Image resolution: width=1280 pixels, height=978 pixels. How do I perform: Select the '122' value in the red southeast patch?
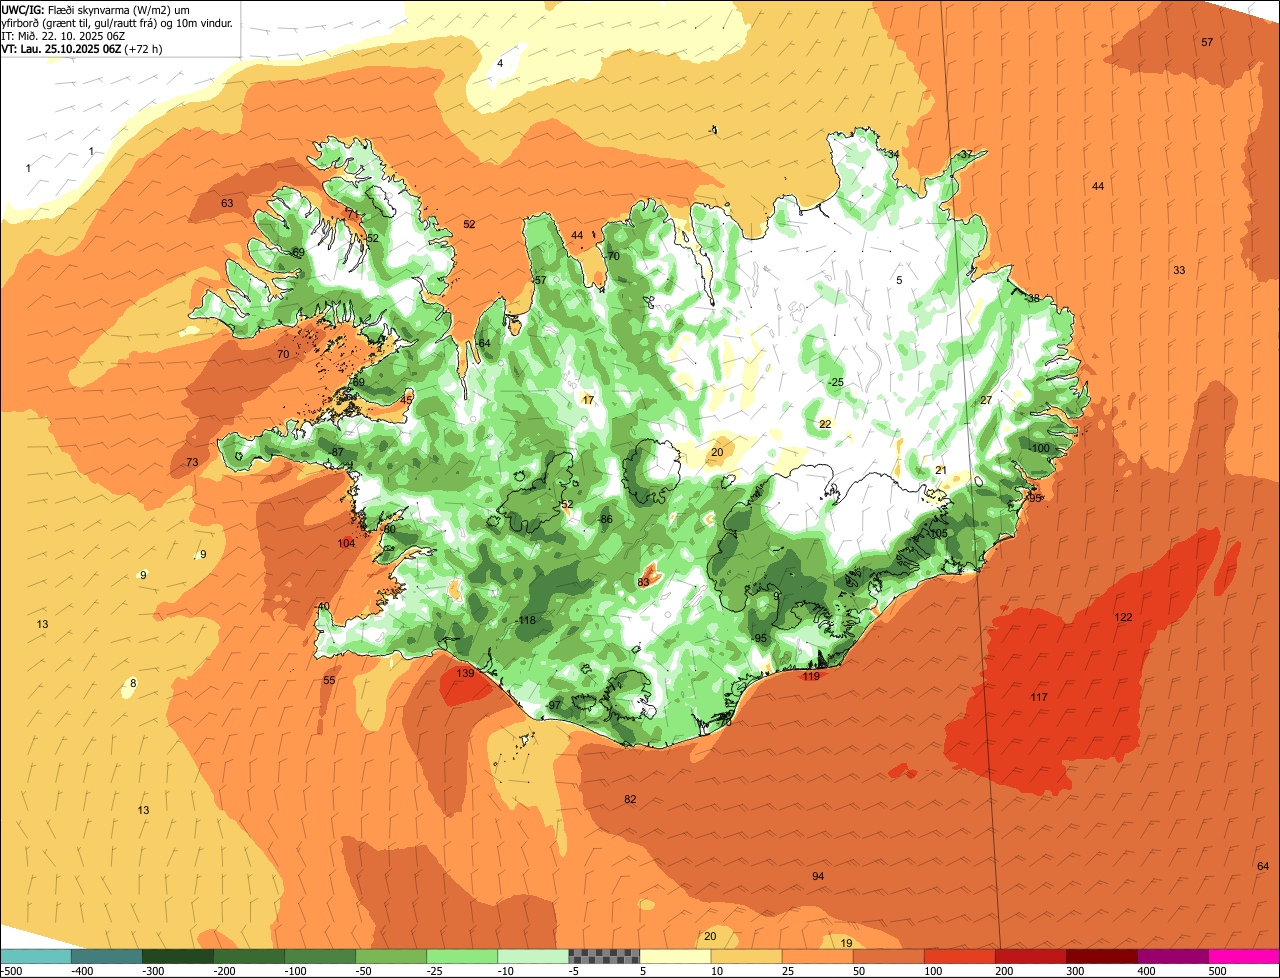1123,617
